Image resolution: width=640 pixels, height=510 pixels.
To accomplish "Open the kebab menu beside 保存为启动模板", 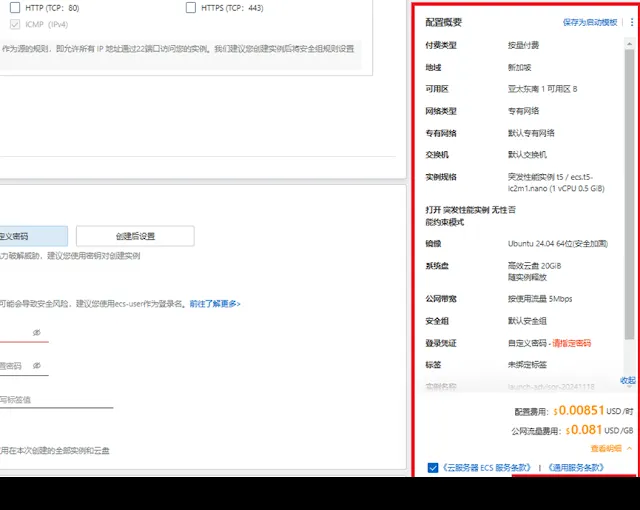I will [632, 22].
